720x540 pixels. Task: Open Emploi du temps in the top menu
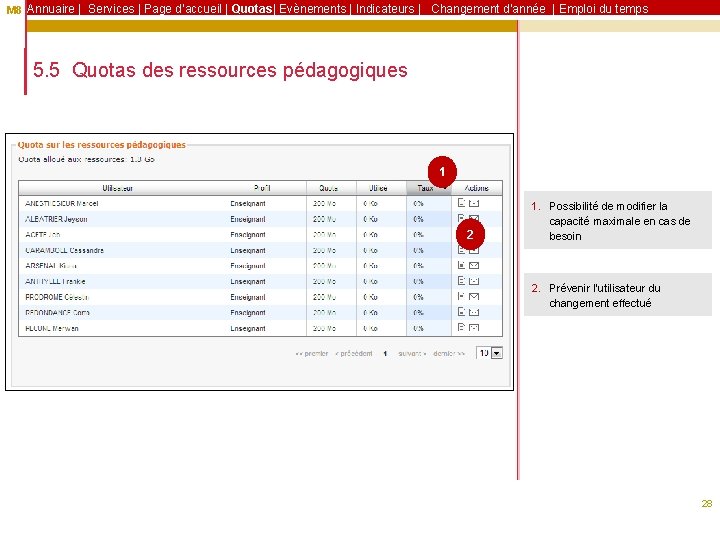603,9
